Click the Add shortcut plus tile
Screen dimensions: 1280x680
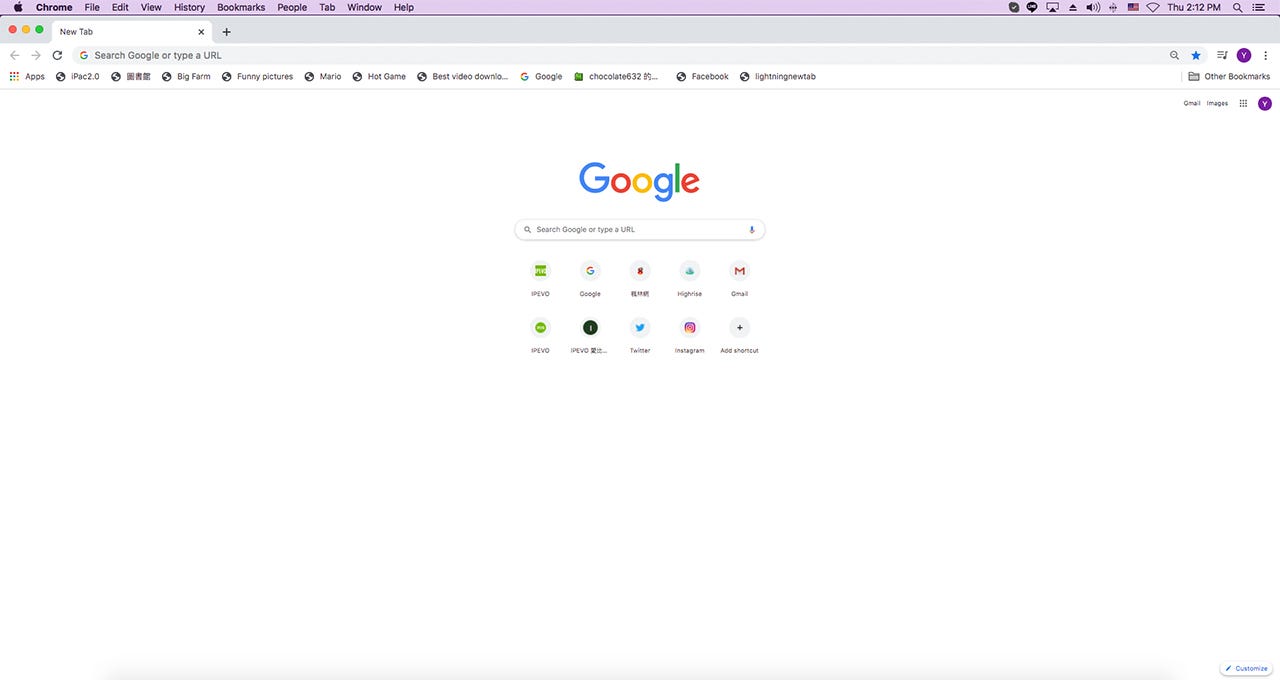[739, 335]
